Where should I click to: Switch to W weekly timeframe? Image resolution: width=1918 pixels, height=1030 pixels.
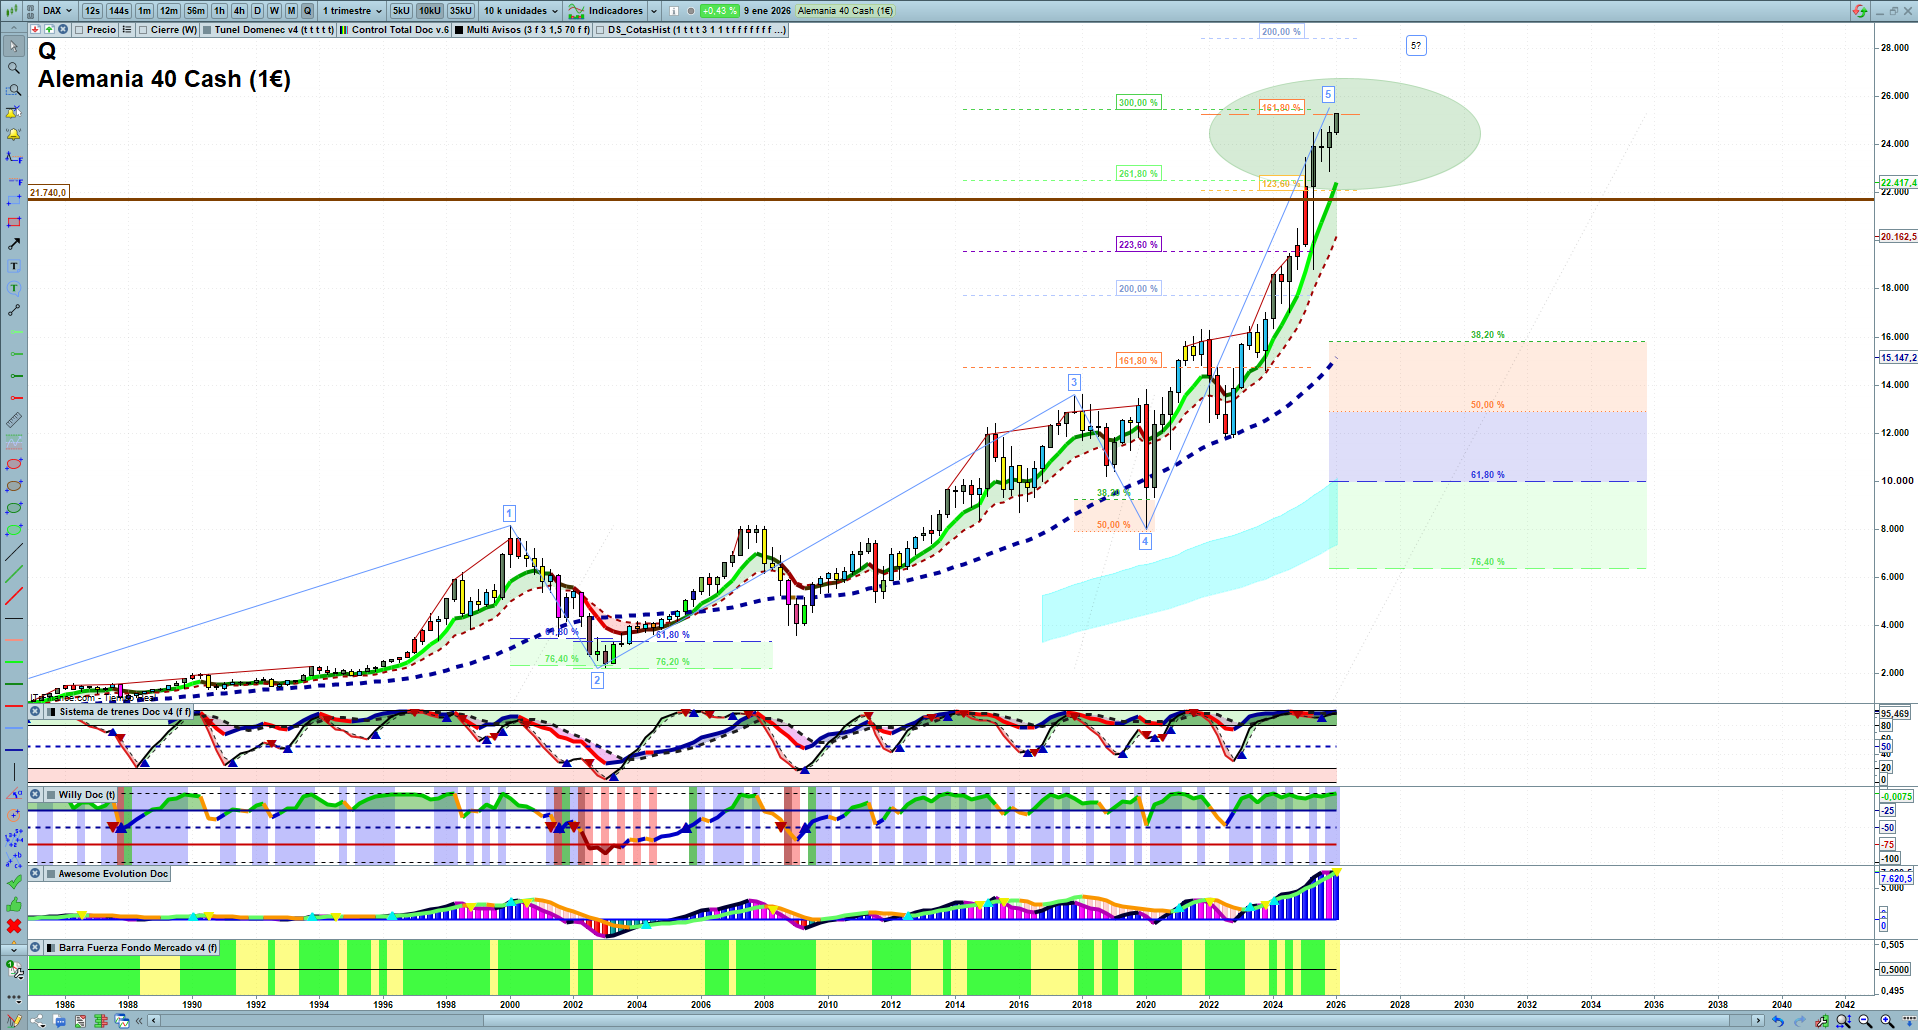pyautogui.click(x=274, y=11)
